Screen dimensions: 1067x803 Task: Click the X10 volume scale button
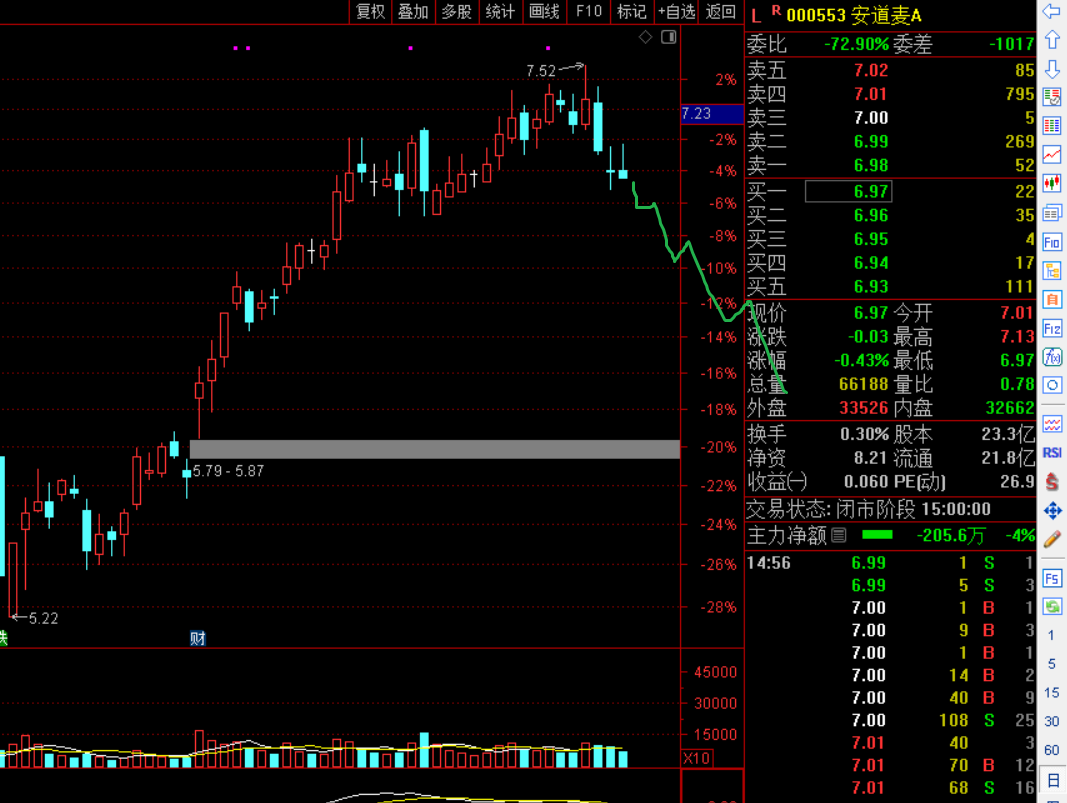pyautogui.click(x=696, y=758)
